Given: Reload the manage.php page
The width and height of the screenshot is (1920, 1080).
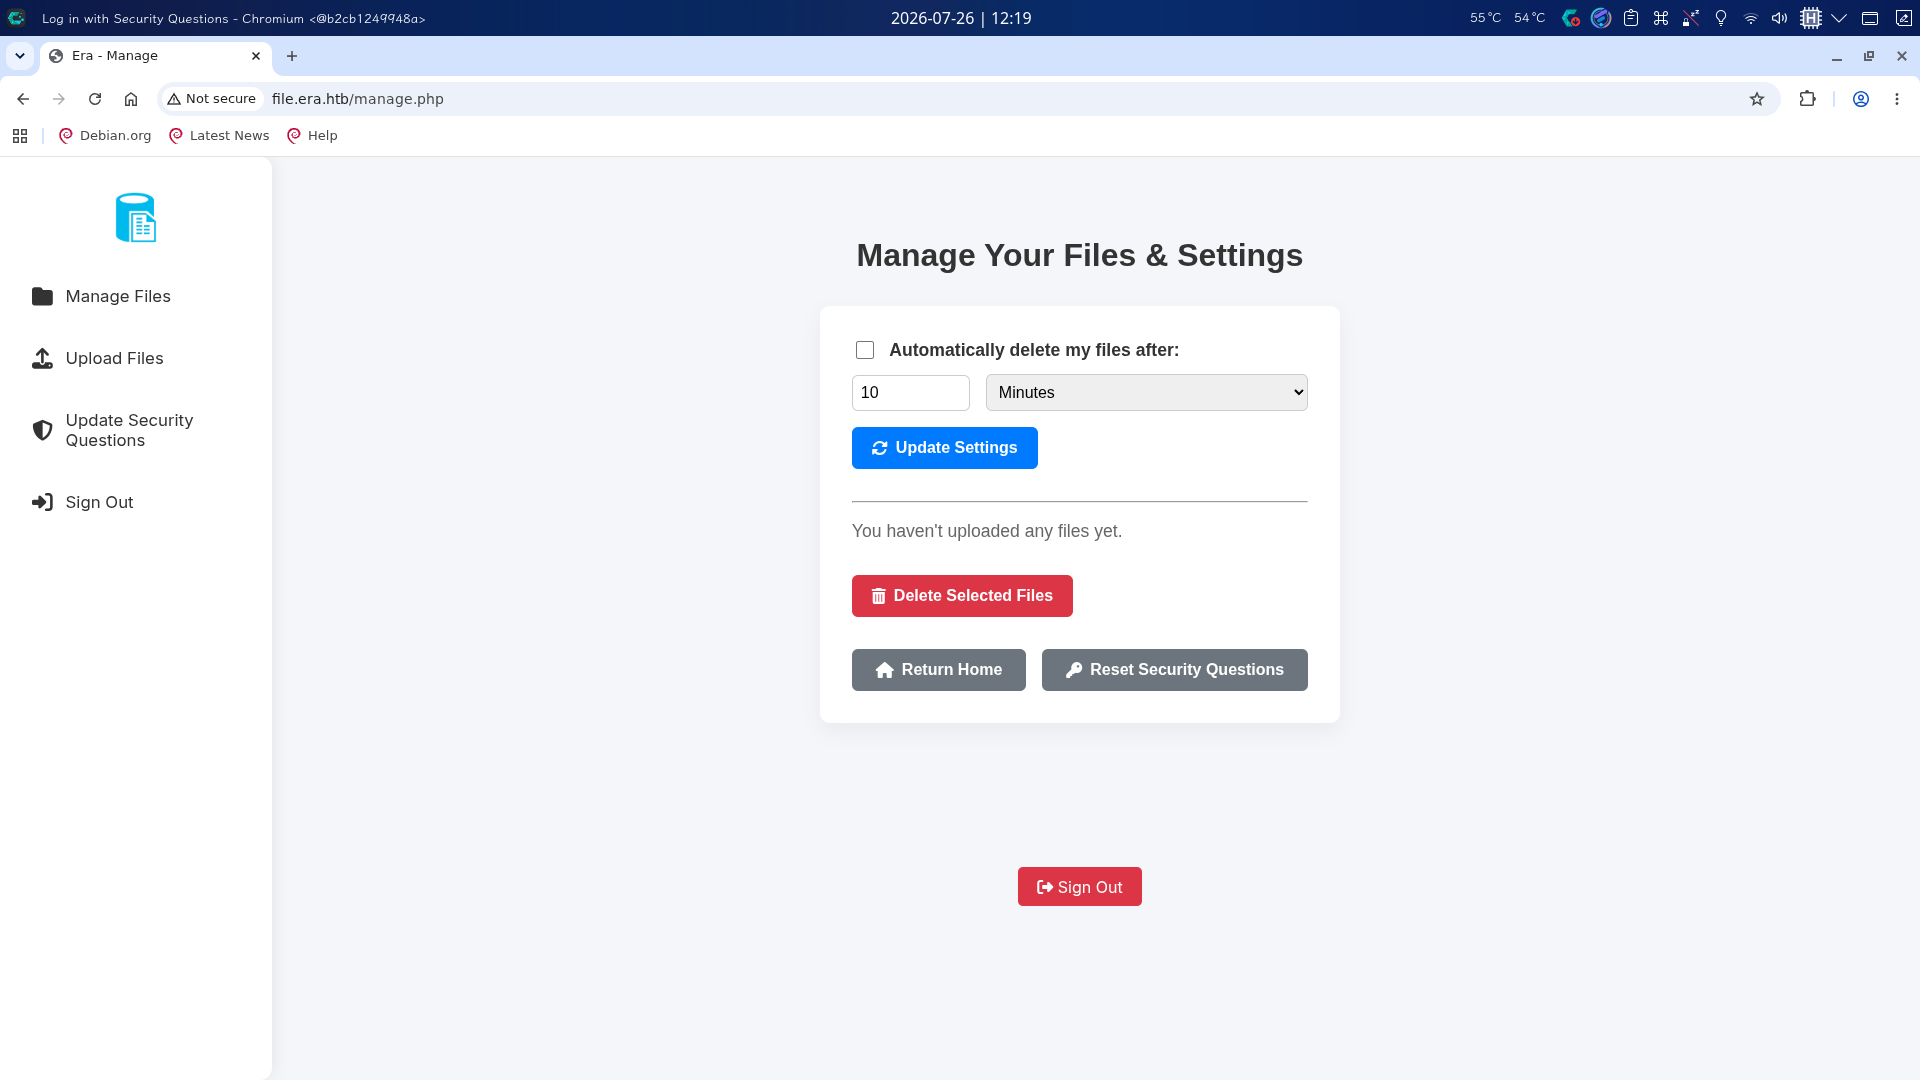Looking at the screenshot, I should (95, 99).
